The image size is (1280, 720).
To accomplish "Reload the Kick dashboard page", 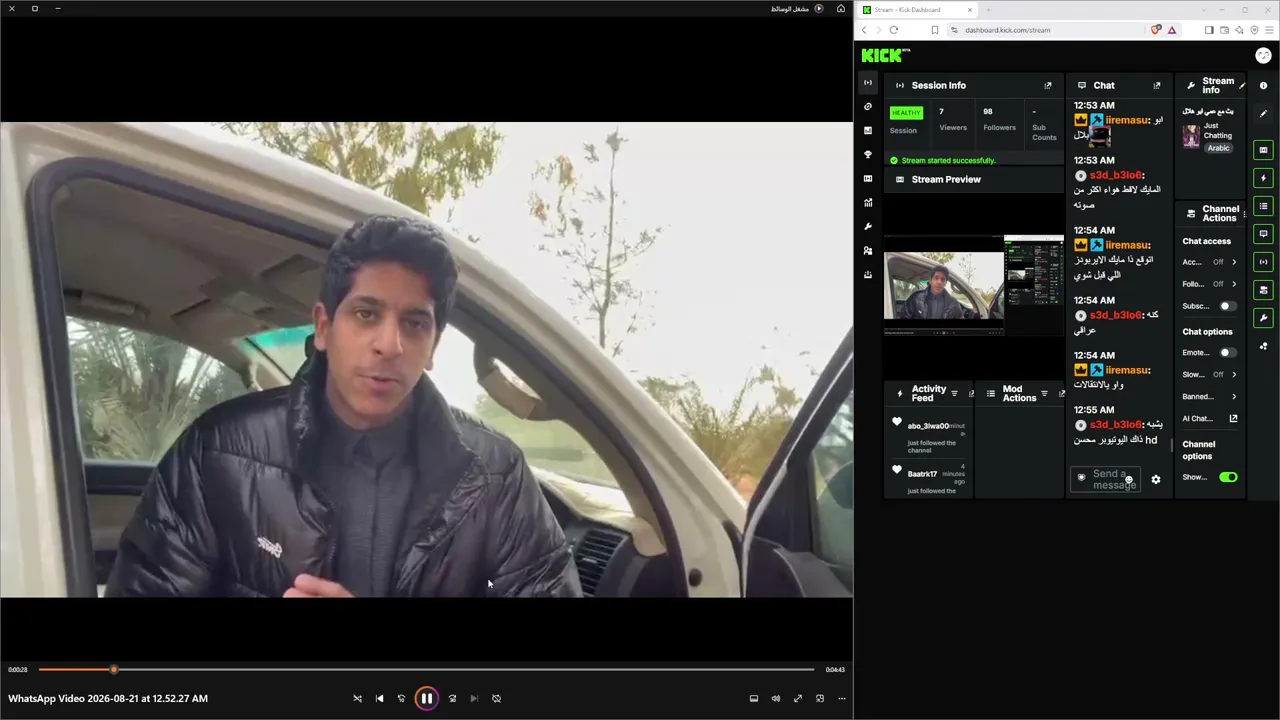I will point(893,30).
